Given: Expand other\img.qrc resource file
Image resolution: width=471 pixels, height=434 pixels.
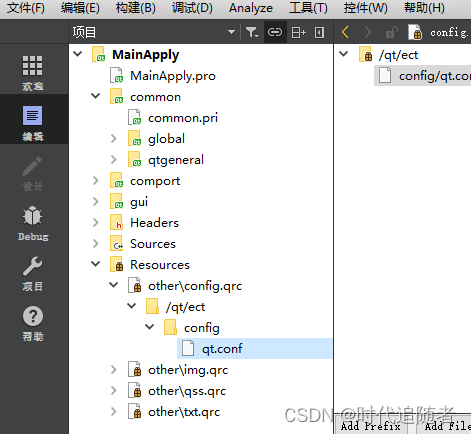Looking at the screenshot, I should pos(114,370).
